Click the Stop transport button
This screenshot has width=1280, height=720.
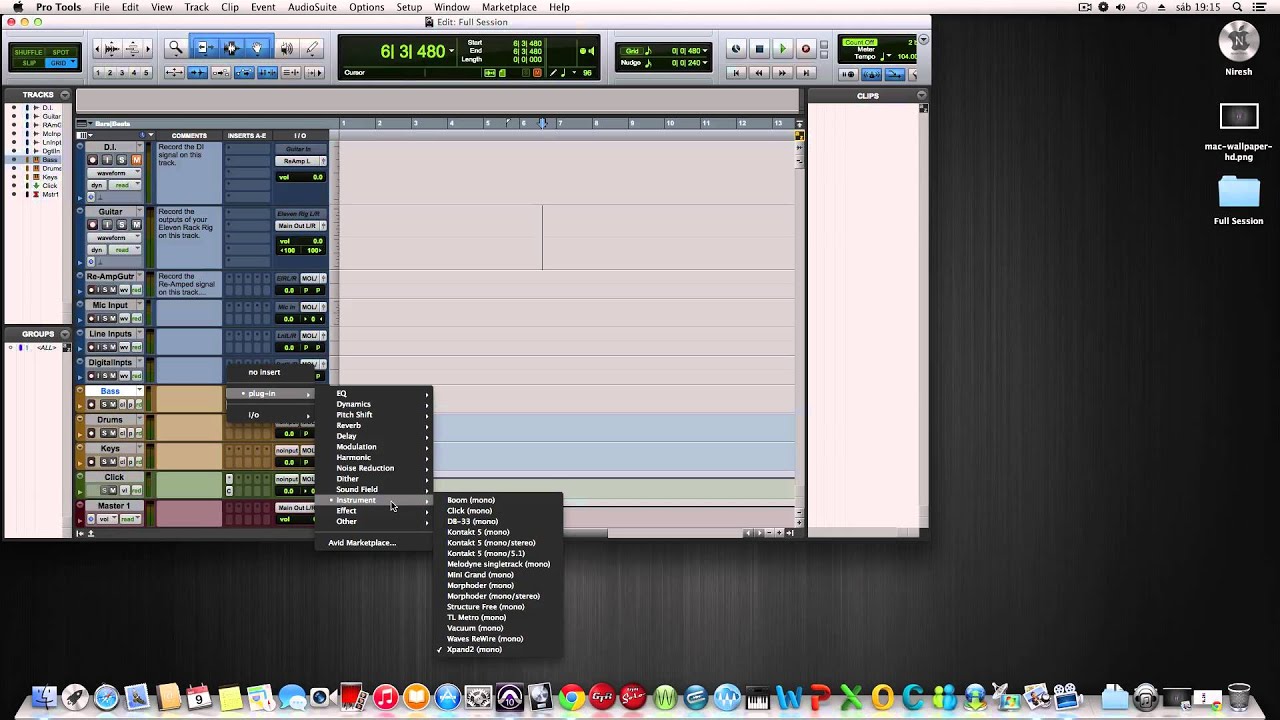point(759,49)
